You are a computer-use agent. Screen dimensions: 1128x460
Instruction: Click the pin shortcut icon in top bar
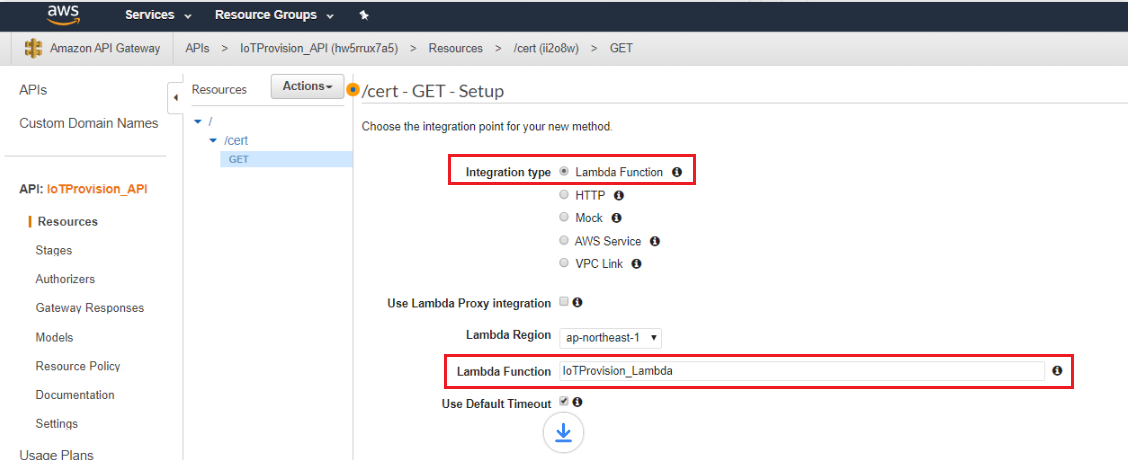click(363, 15)
